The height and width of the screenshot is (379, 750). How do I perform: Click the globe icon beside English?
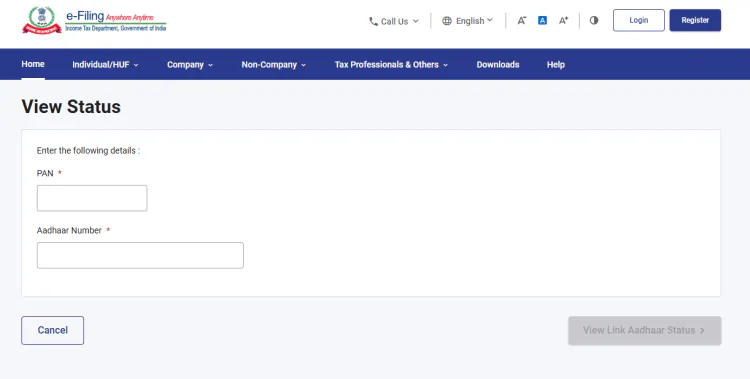coord(447,21)
